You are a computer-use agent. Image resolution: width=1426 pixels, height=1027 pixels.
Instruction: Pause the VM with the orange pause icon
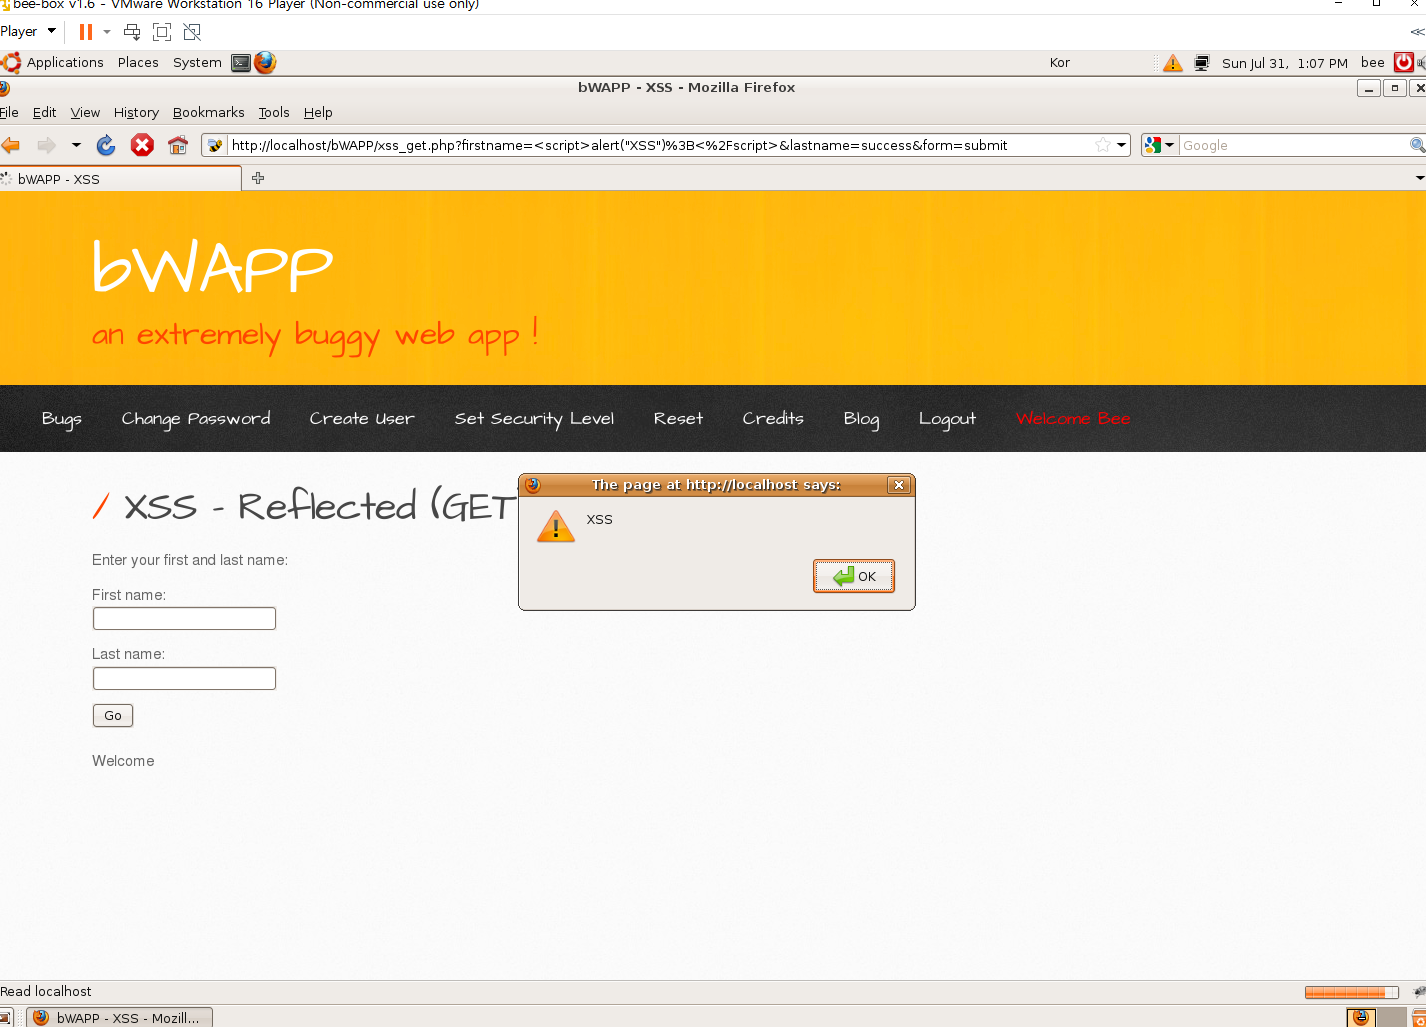tap(86, 32)
